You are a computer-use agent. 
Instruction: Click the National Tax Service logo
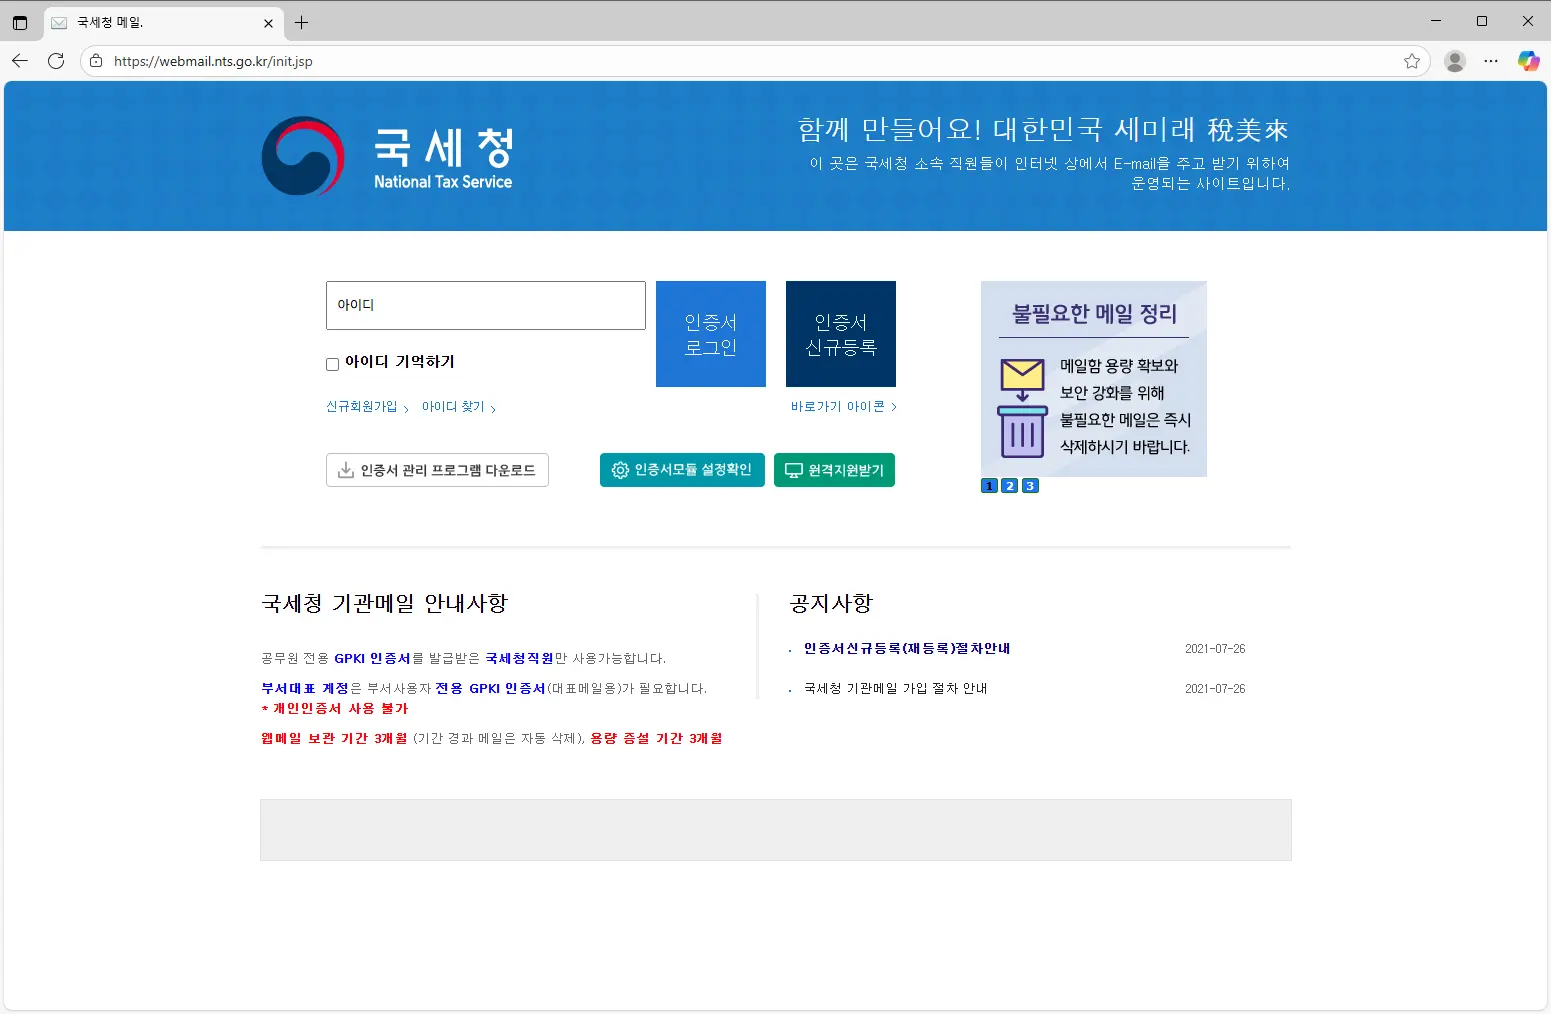tap(387, 156)
